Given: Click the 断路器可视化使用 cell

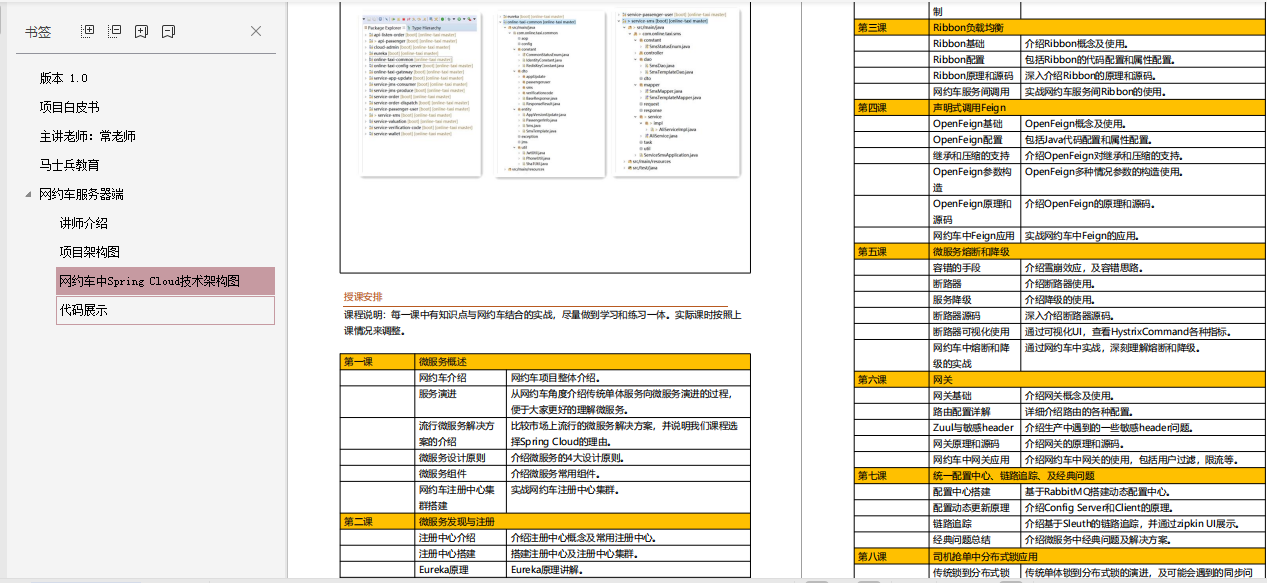Looking at the screenshot, I should pyautogui.click(x=975, y=332).
